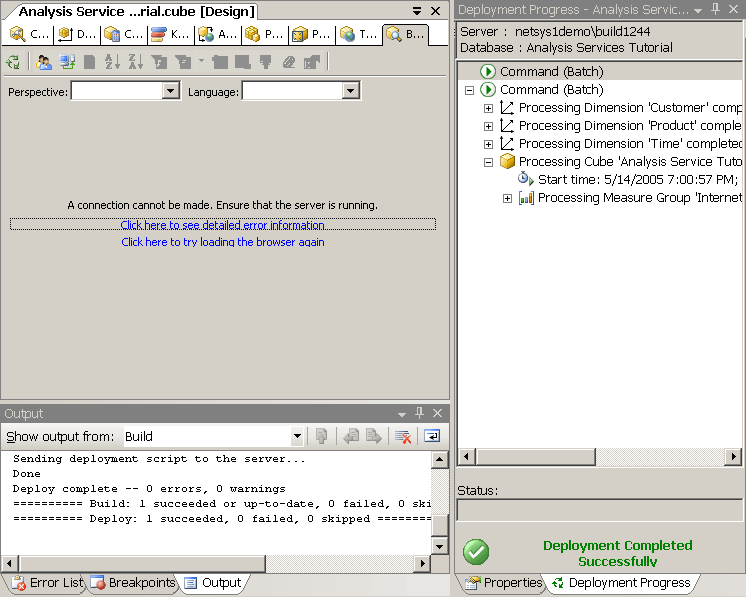Click the grayed paperclip link icon

tap(289, 62)
